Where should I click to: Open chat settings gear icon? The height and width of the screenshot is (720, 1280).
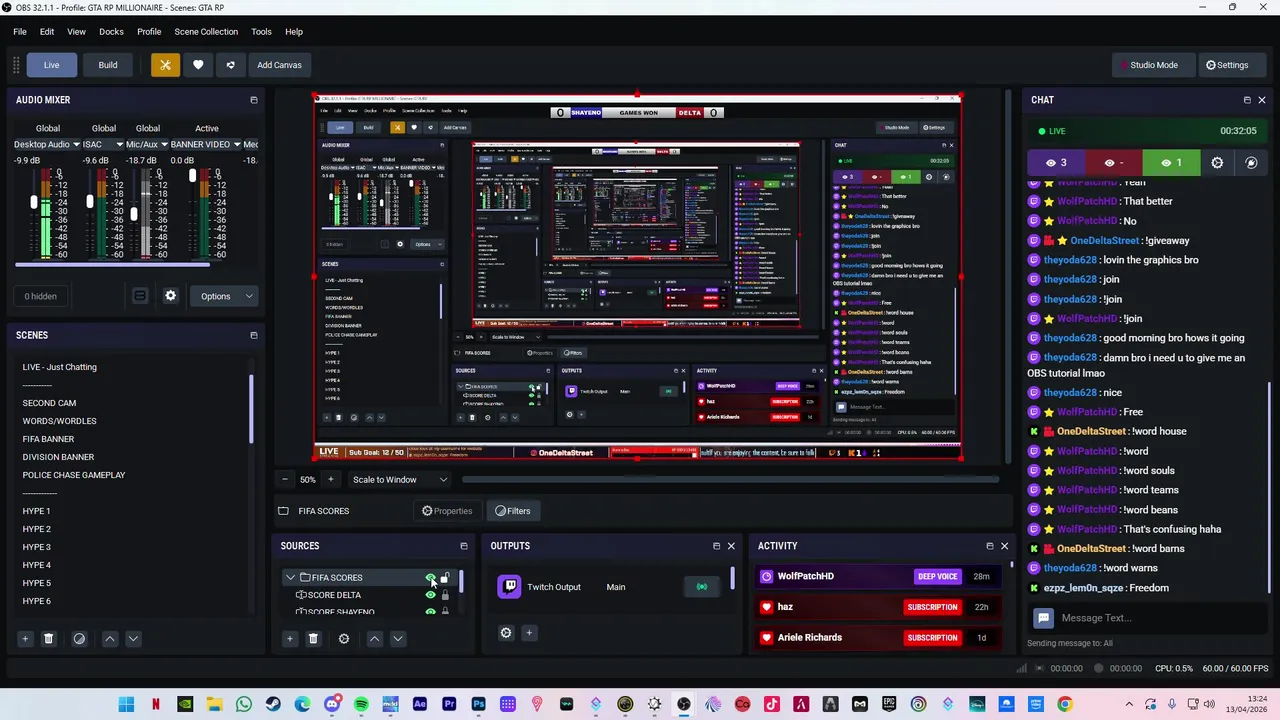pos(1217,163)
